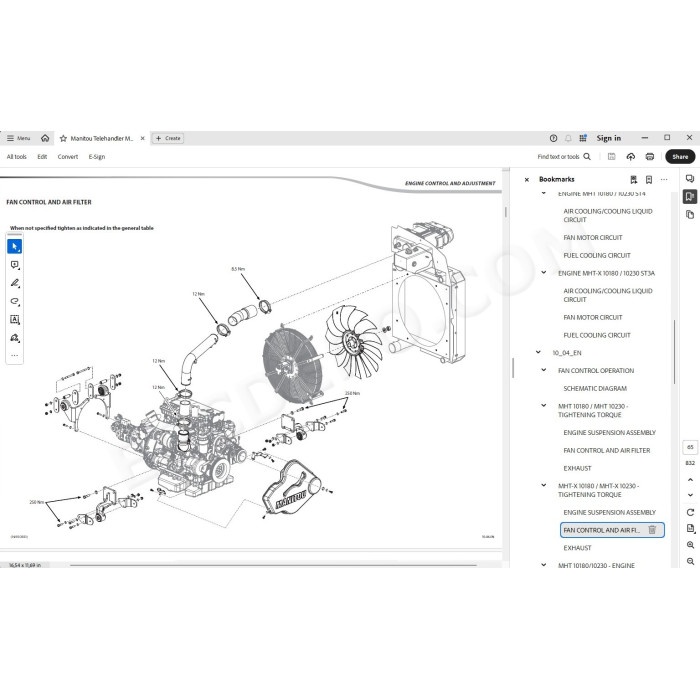Open ENGINE SUSPENSION ASSEMBLY under MHT-X torque

[x=609, y=512]
